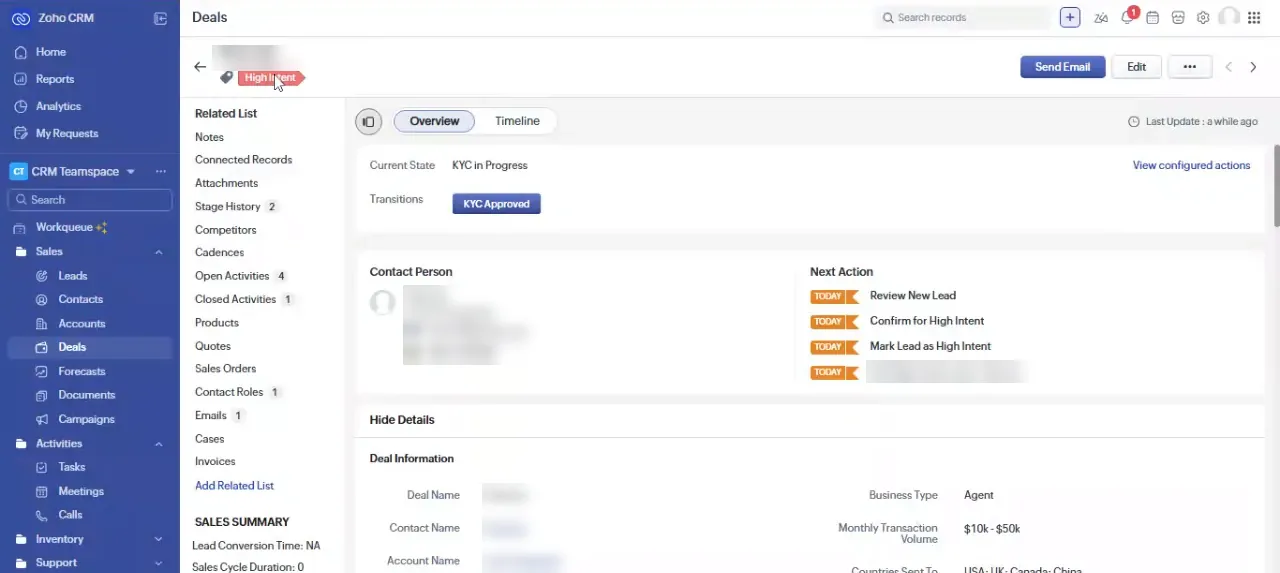This screenshot has height=573, width=1280.
Task: Switch to the Timeline tab
Action: tap(517, 121)
